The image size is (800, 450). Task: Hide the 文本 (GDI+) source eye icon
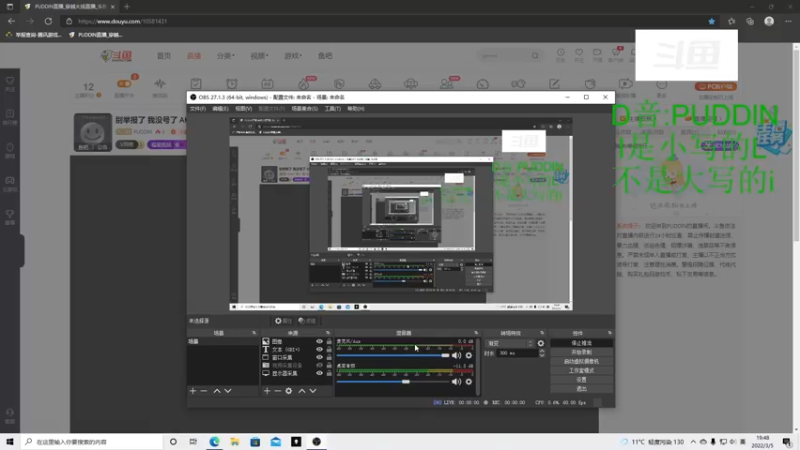[x=319, y=349]
